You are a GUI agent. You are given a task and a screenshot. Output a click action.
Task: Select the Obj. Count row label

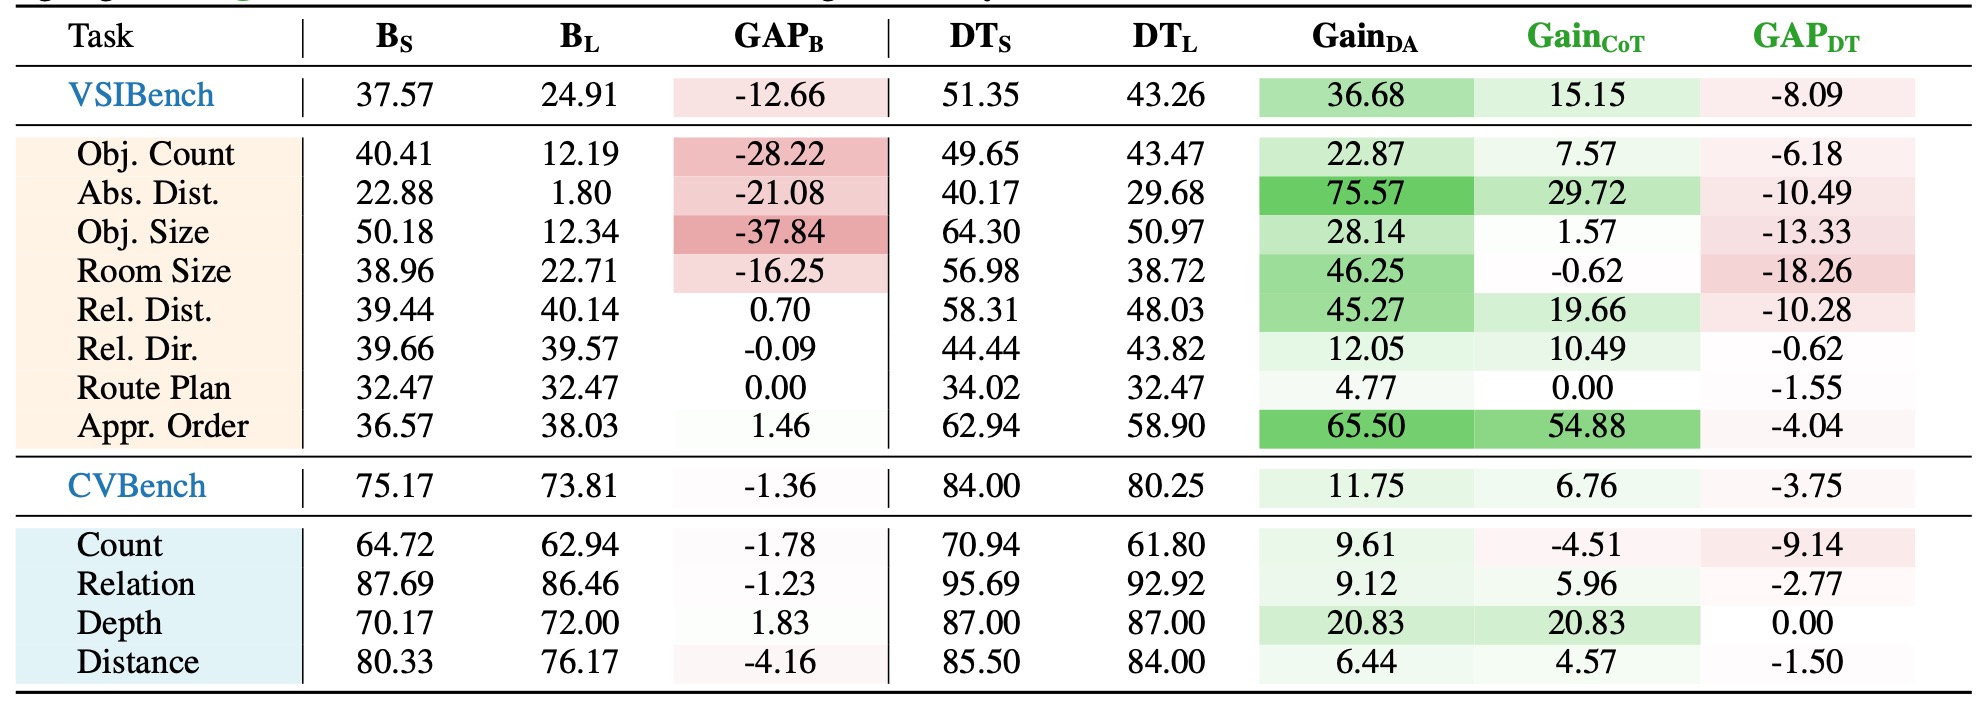155,155
